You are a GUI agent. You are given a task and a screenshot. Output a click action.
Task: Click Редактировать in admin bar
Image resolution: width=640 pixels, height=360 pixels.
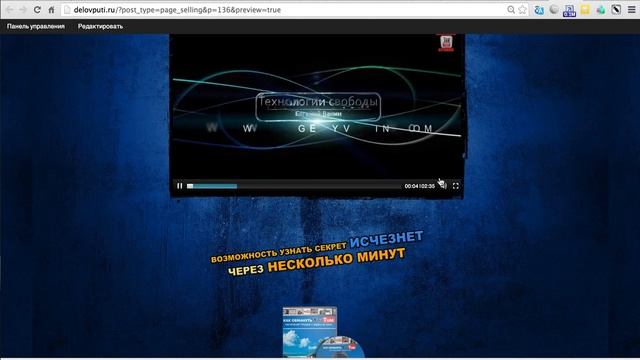tap(100, 26)
